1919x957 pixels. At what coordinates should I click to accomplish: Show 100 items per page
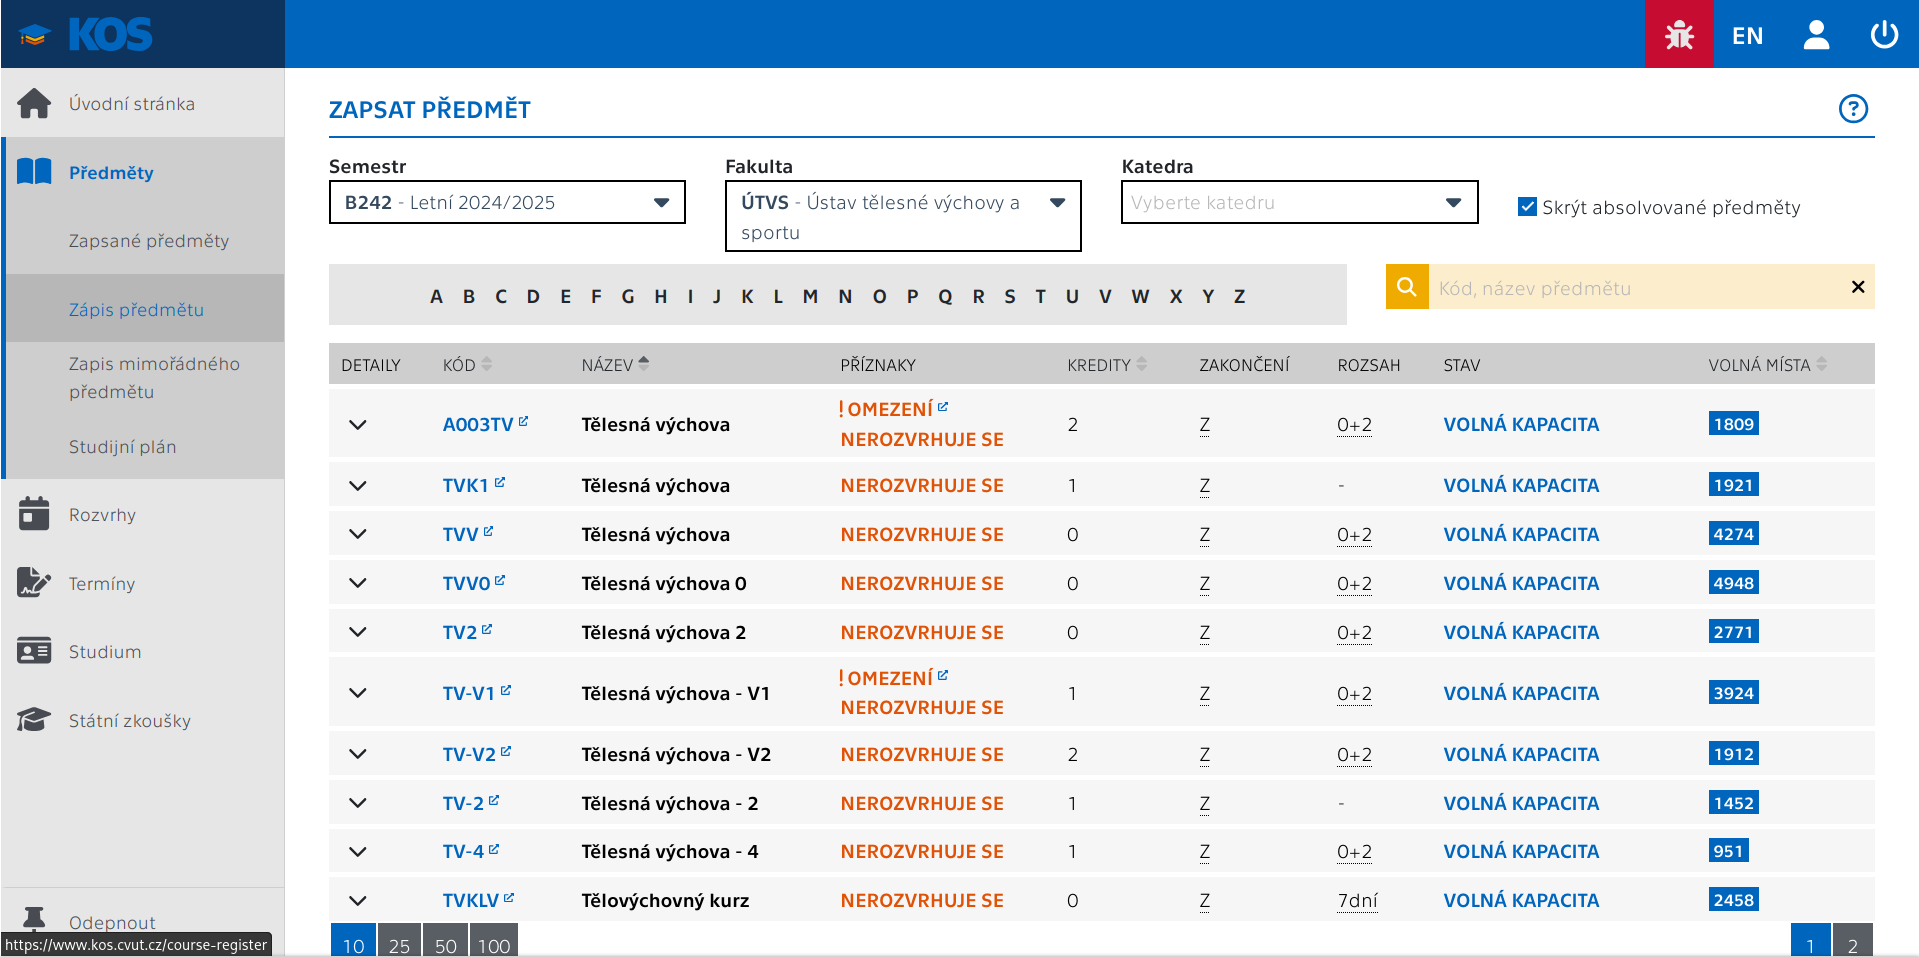click(493, 941)
